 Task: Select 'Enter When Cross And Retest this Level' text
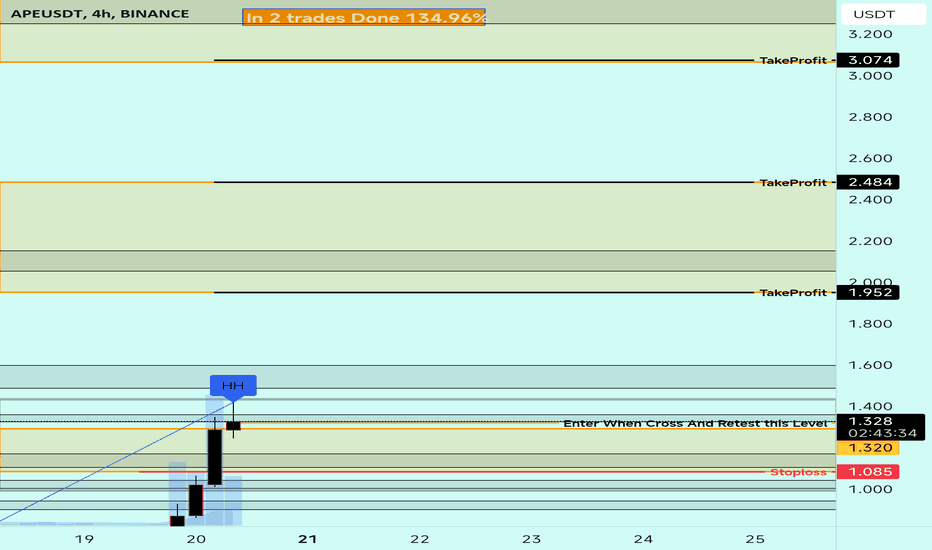pyautogui.click(x=695, y=423)
